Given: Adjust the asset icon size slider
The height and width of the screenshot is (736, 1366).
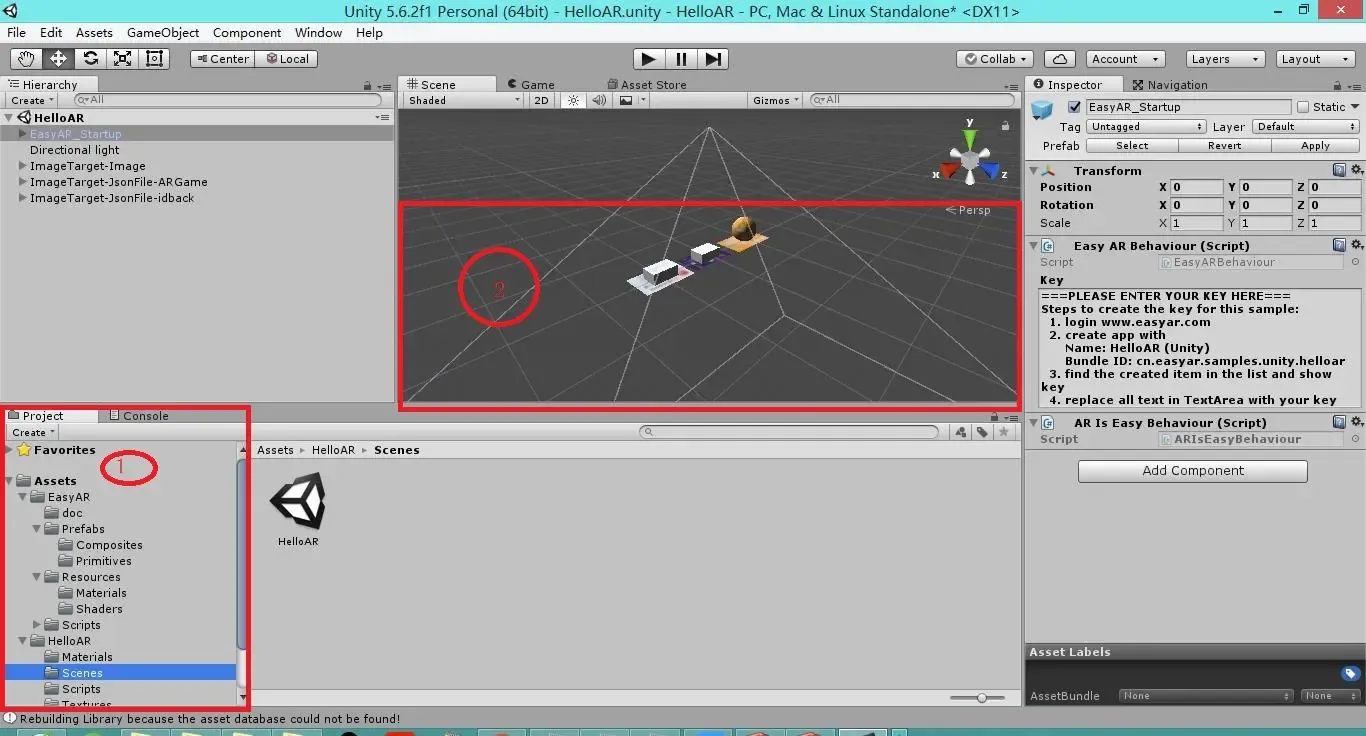Looking at the screenshot, I should pos(981,697).
